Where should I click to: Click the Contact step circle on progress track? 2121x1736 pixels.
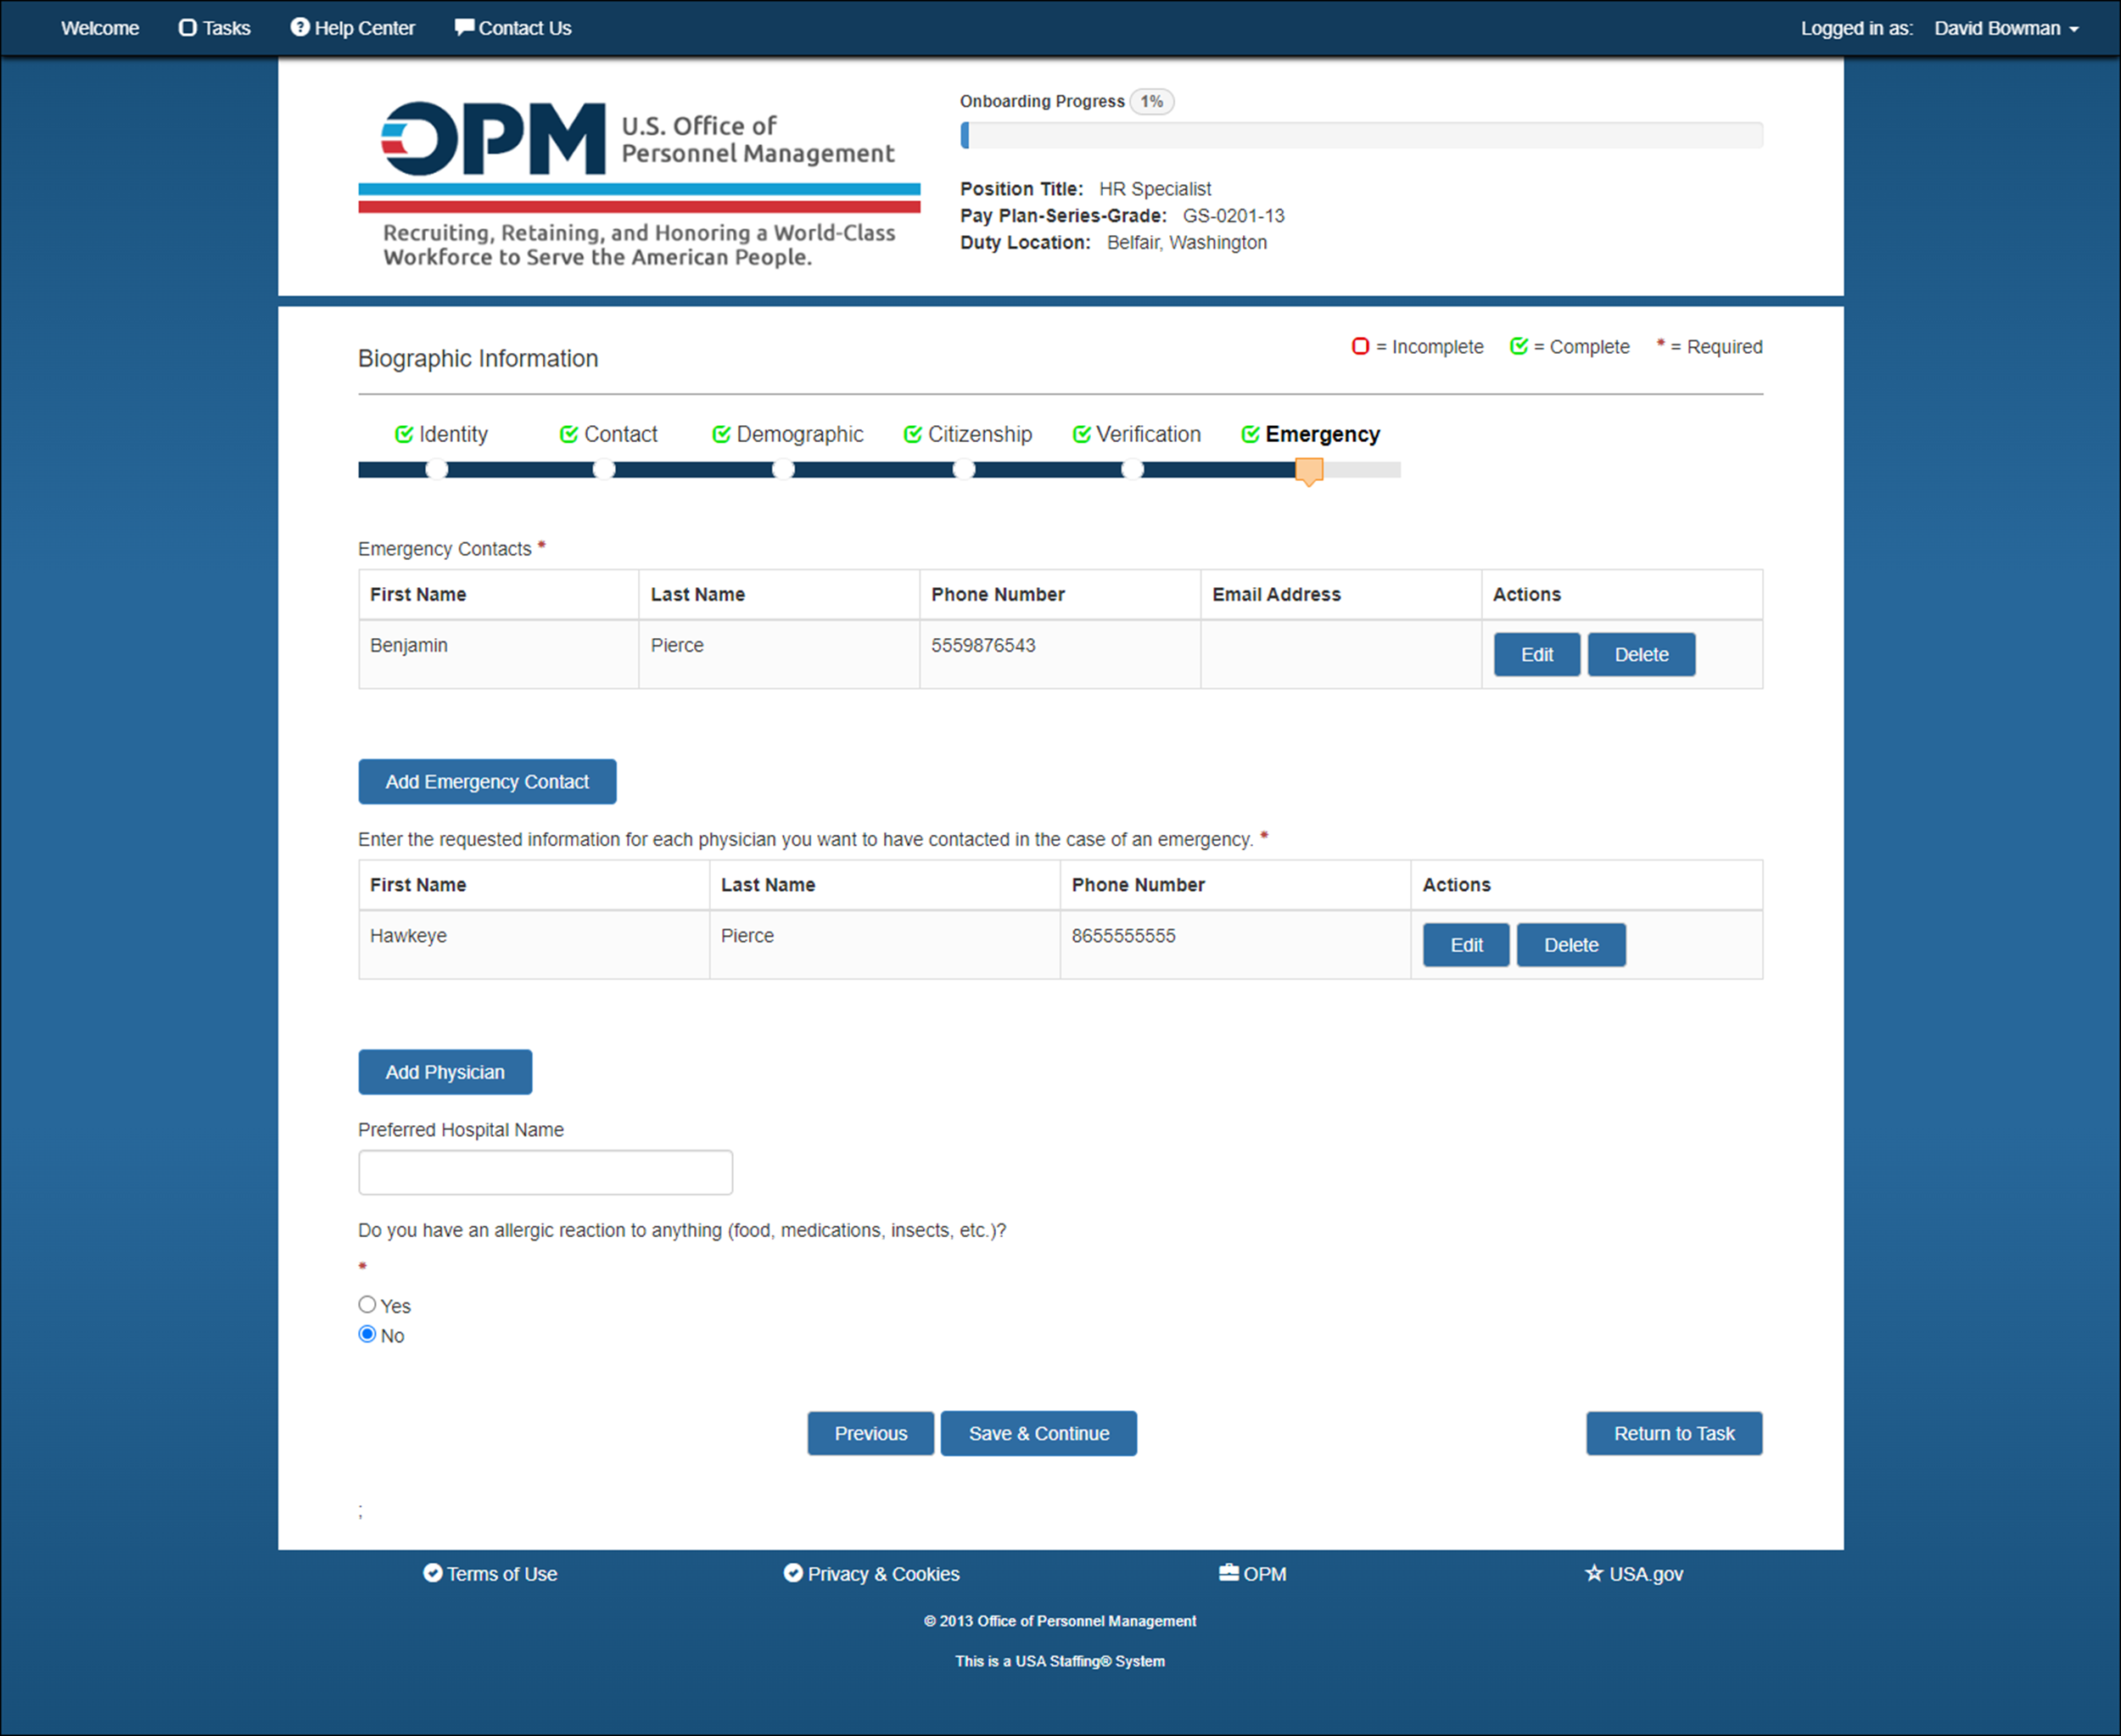pyautogui.click(x=604, y=469)
